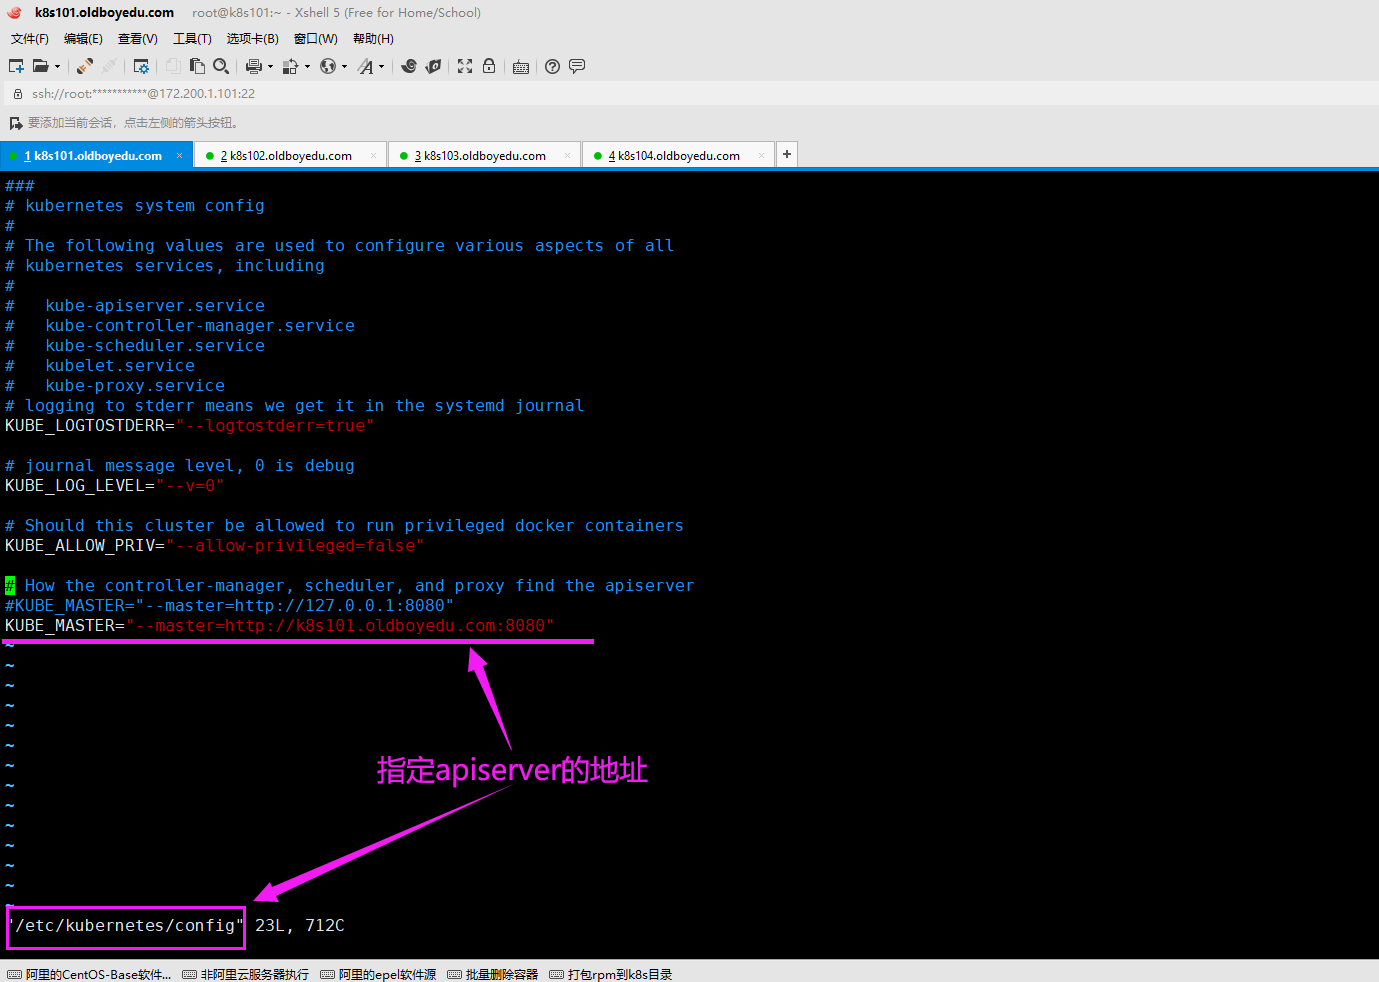
Task: Open Find with the magnifier icon
Action: 221,66
